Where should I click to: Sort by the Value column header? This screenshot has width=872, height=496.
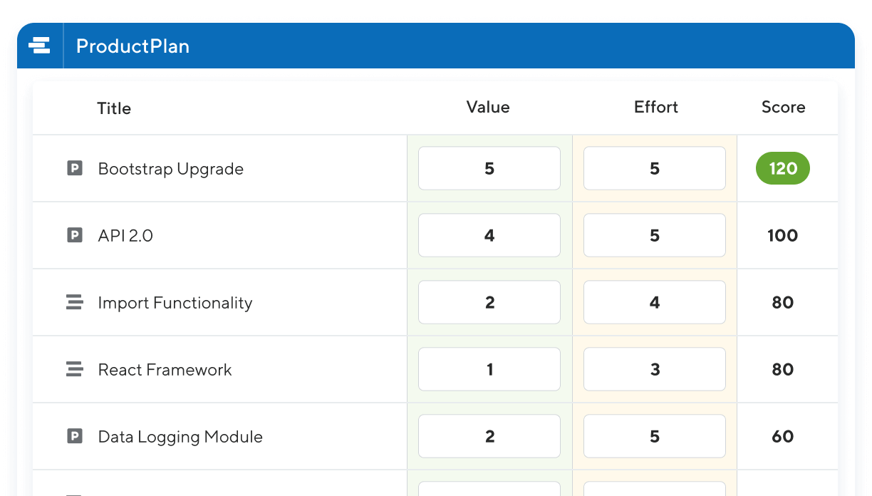coord(488,107)
